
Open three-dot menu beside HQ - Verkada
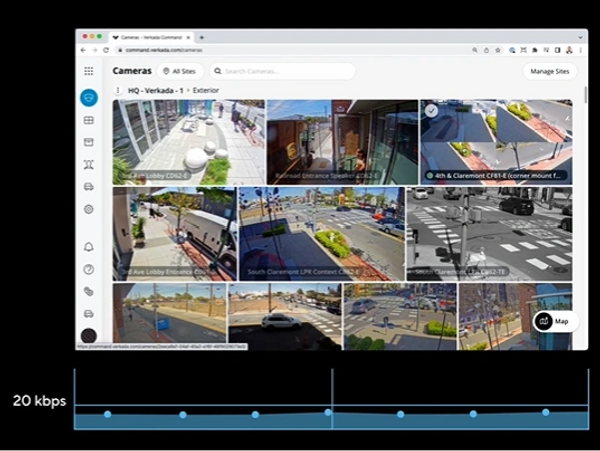(x=118, y=90)
